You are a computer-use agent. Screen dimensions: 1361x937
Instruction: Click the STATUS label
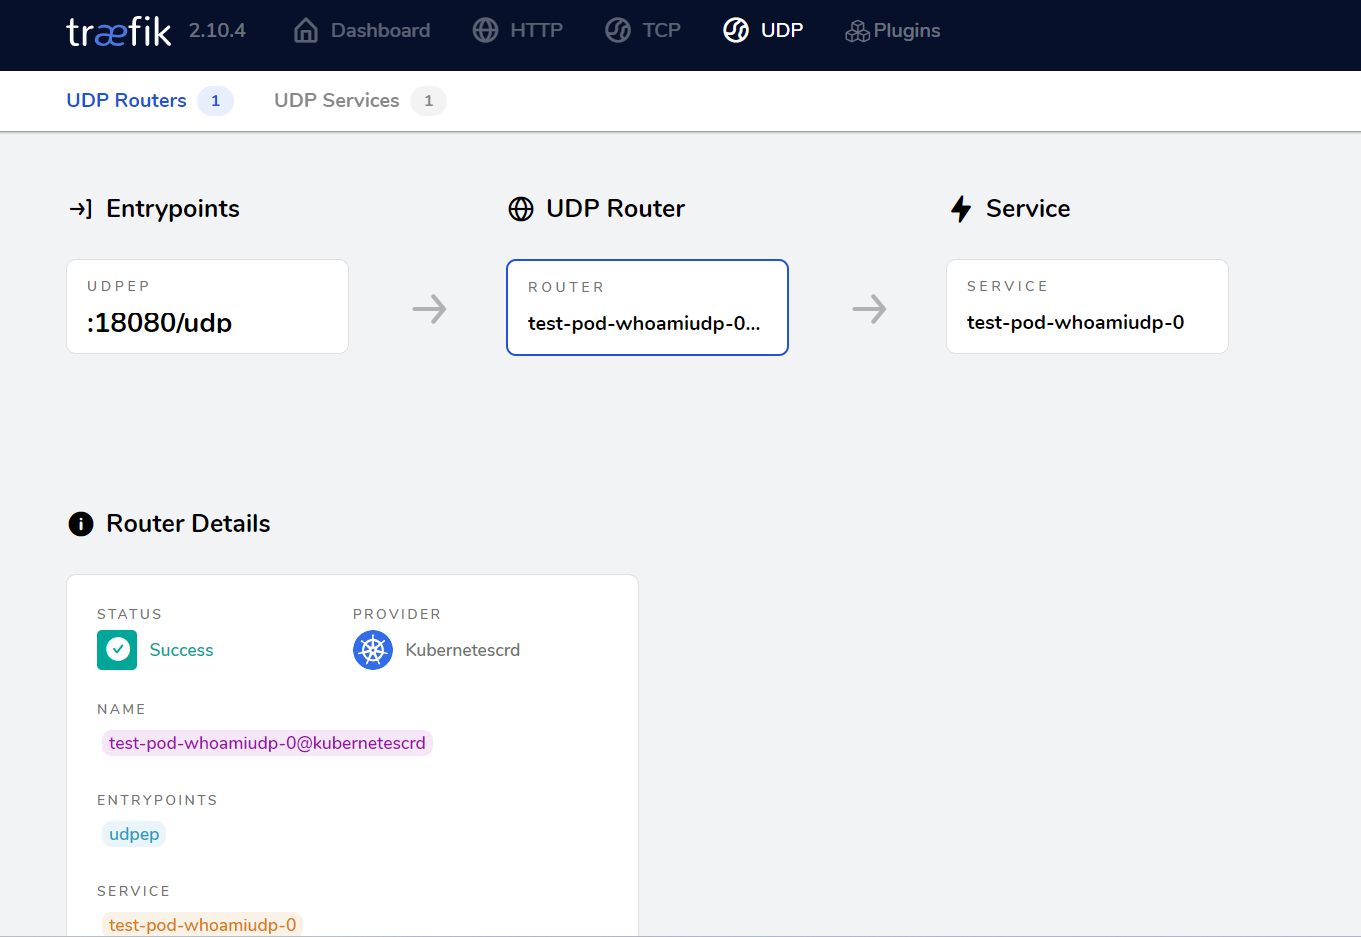pyautogui.click(x=129, y=614)
